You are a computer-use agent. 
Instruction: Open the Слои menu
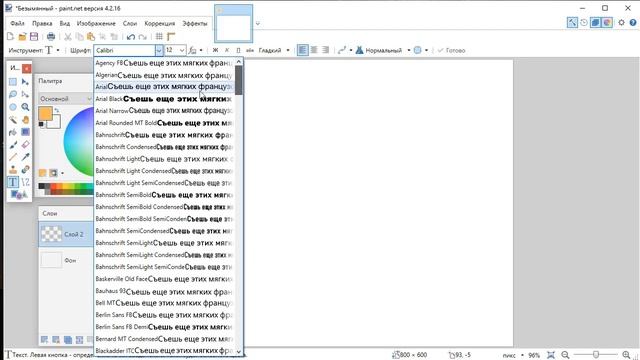130,23
